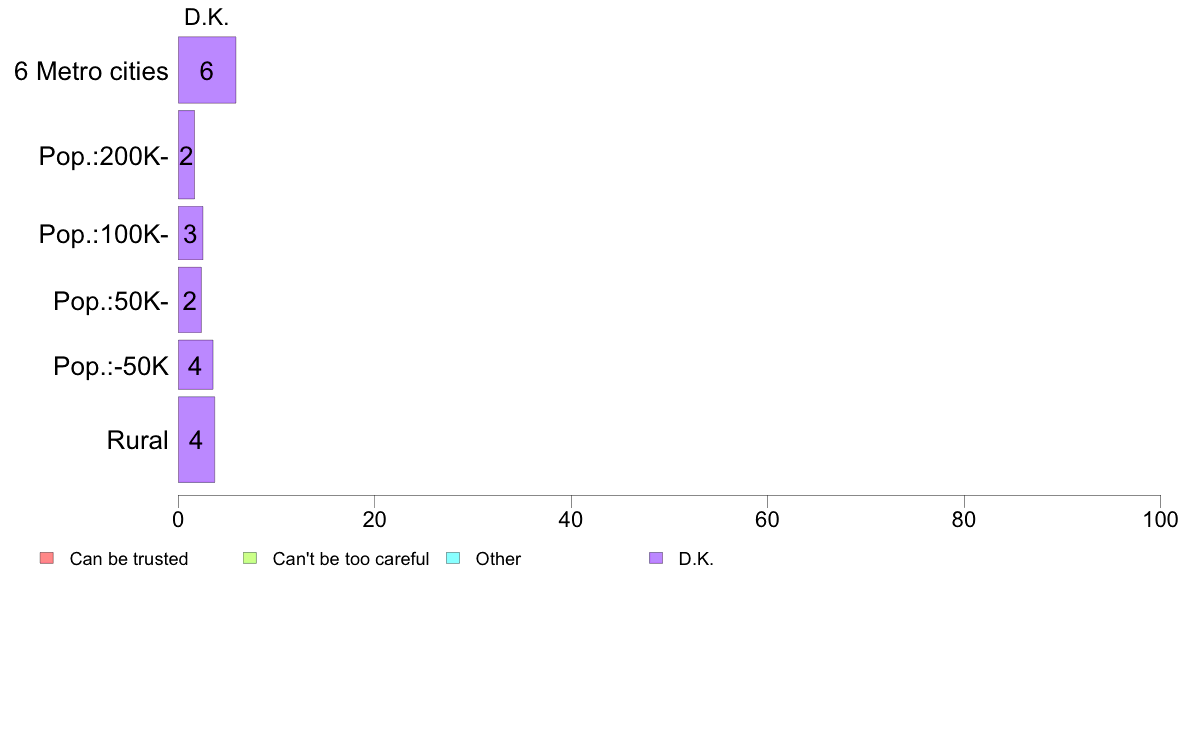Click the Other legend text

[498, 559]
